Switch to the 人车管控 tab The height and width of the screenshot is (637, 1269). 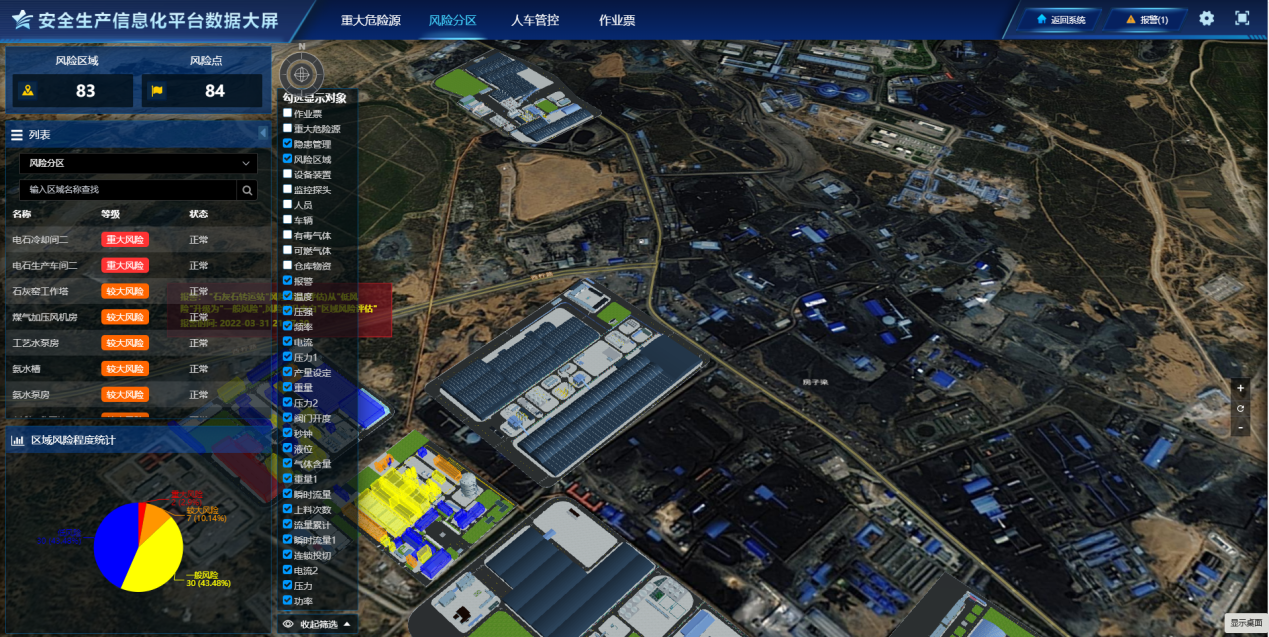tap(535, 20)
